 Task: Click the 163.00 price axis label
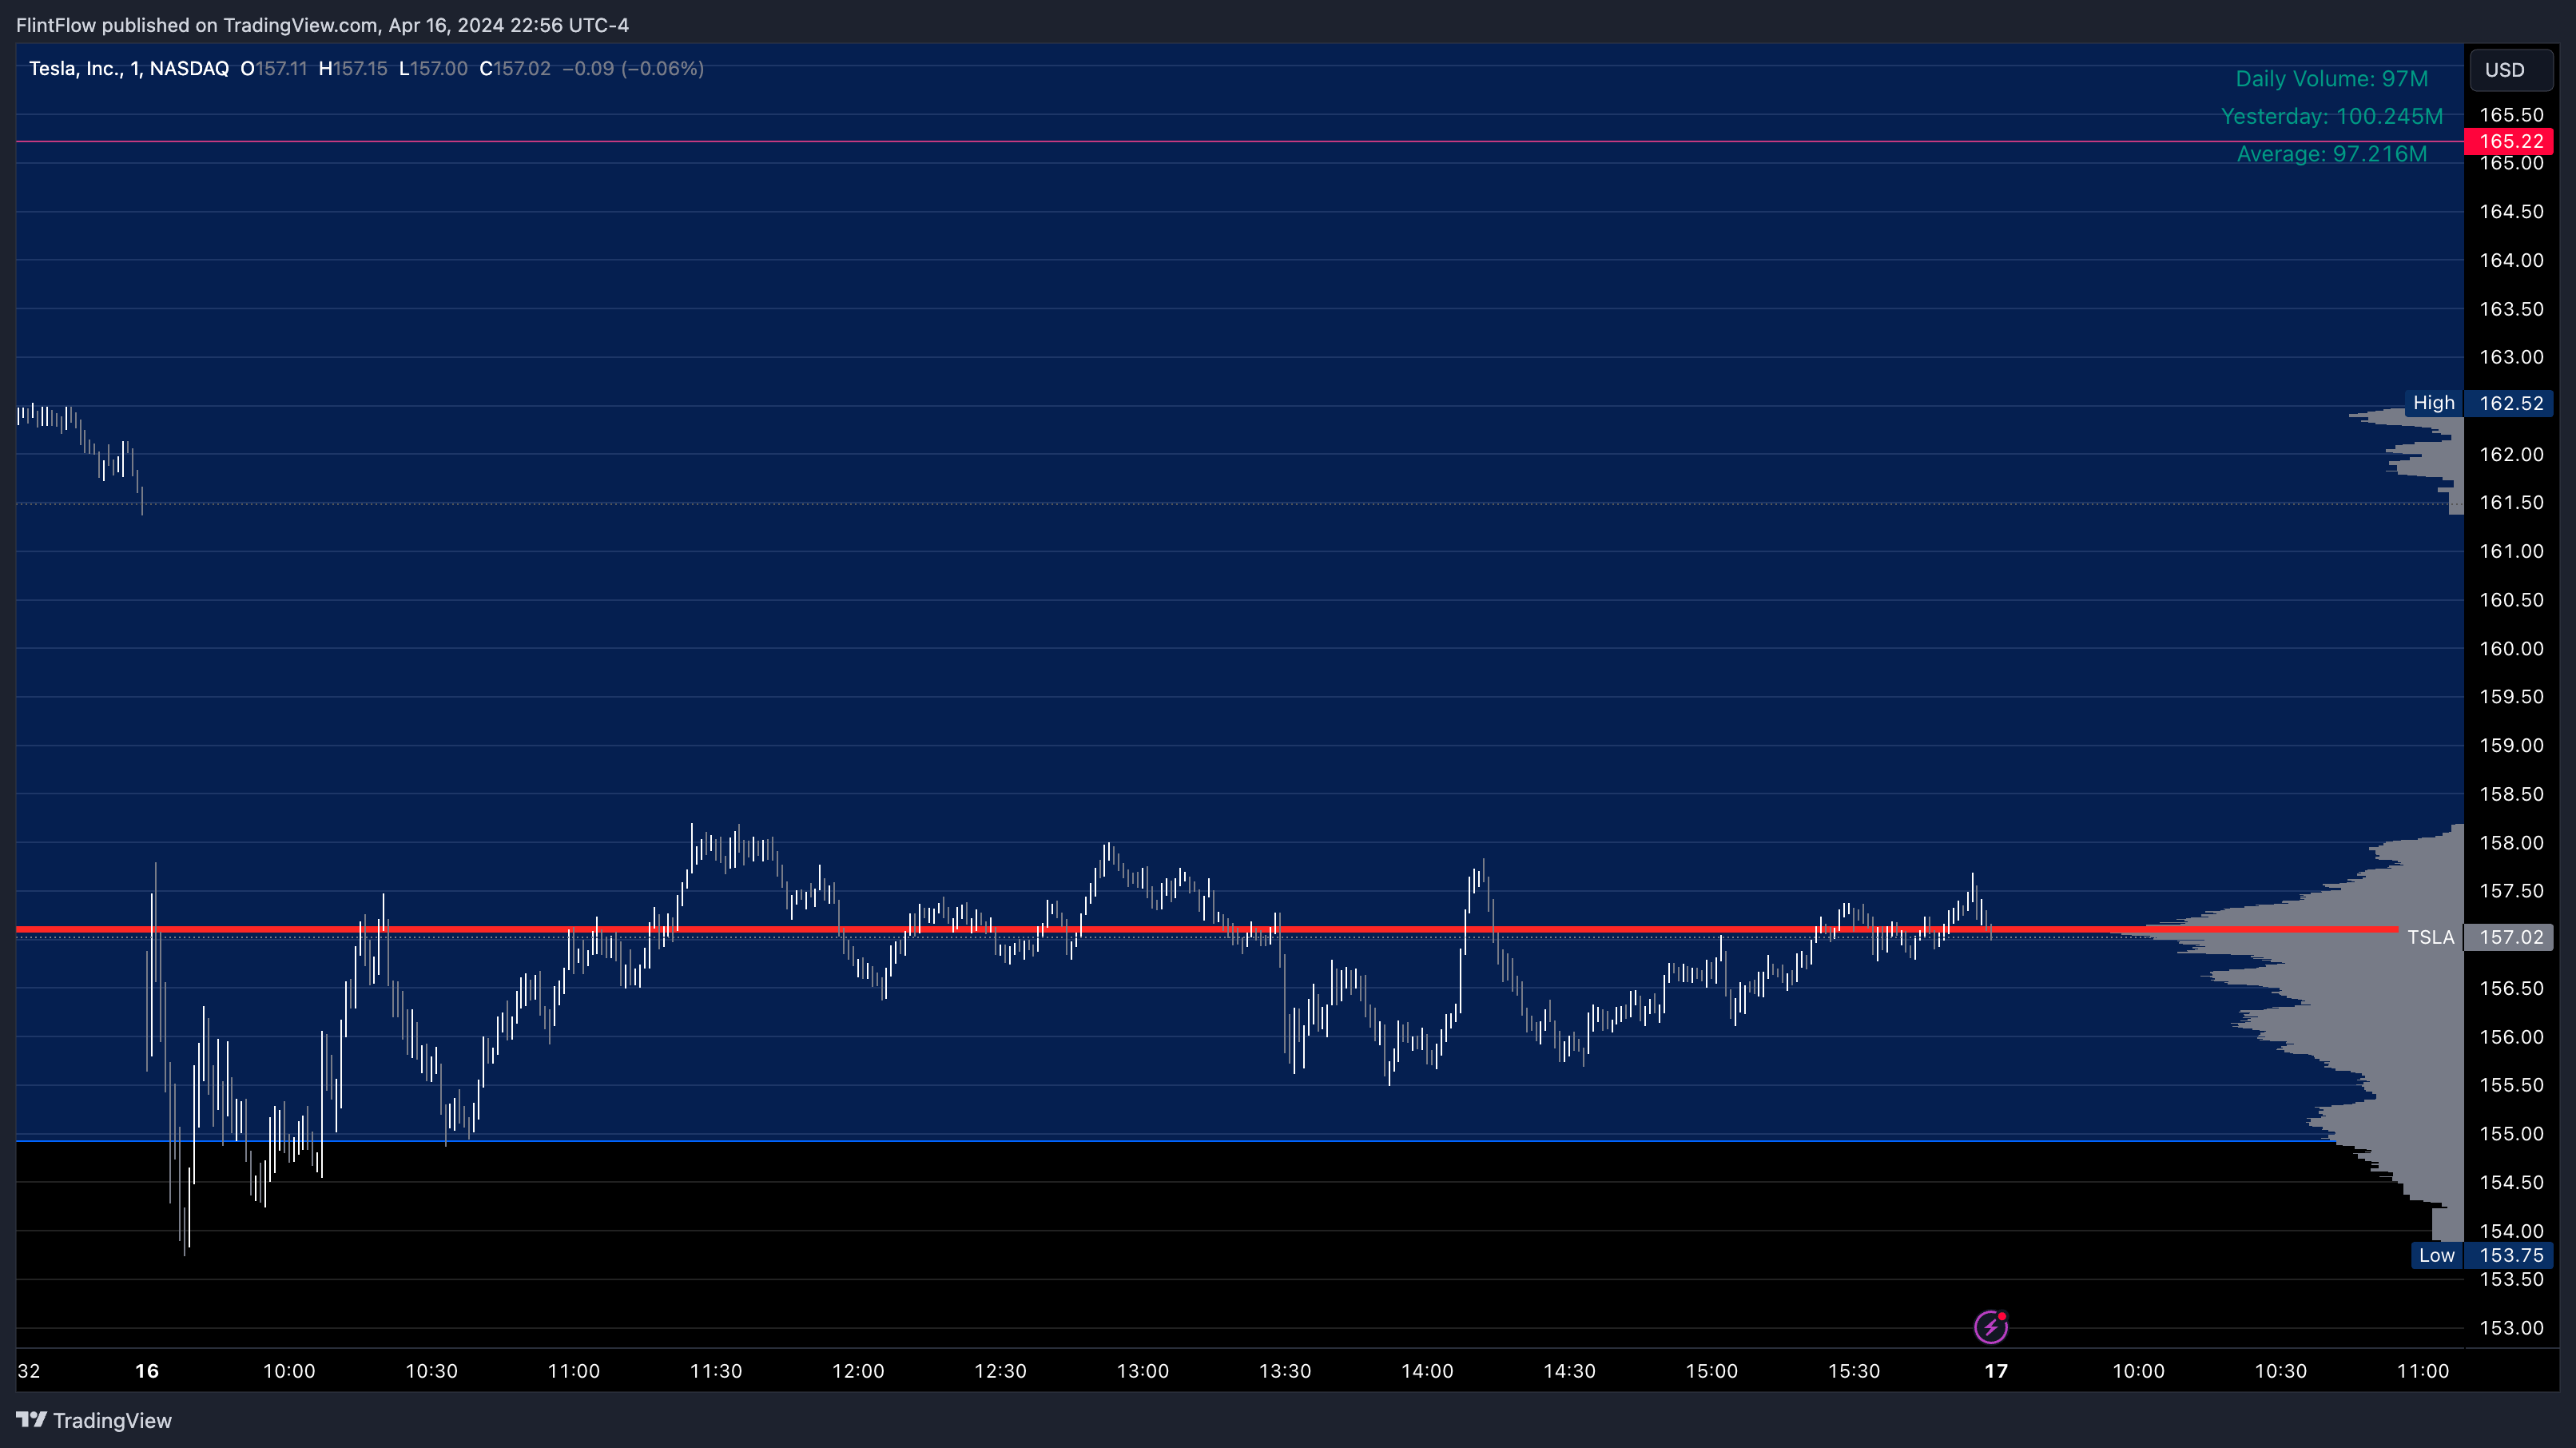[x=2511, y=356]
